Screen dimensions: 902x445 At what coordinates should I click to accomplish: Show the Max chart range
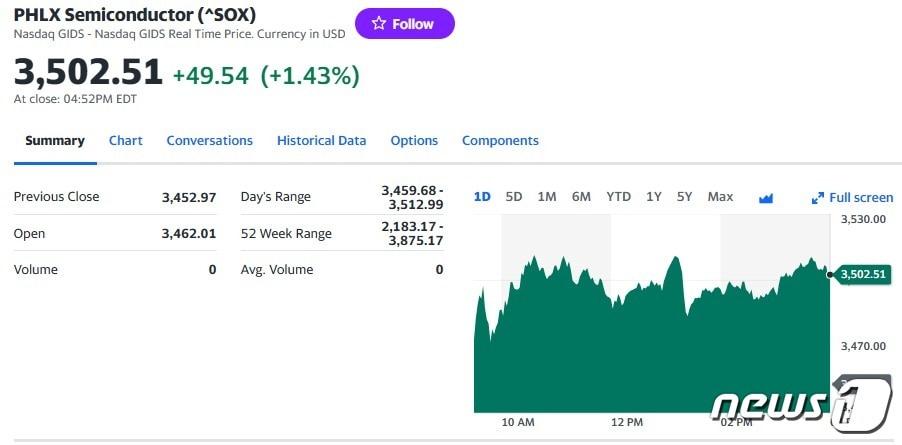[720, 197]
